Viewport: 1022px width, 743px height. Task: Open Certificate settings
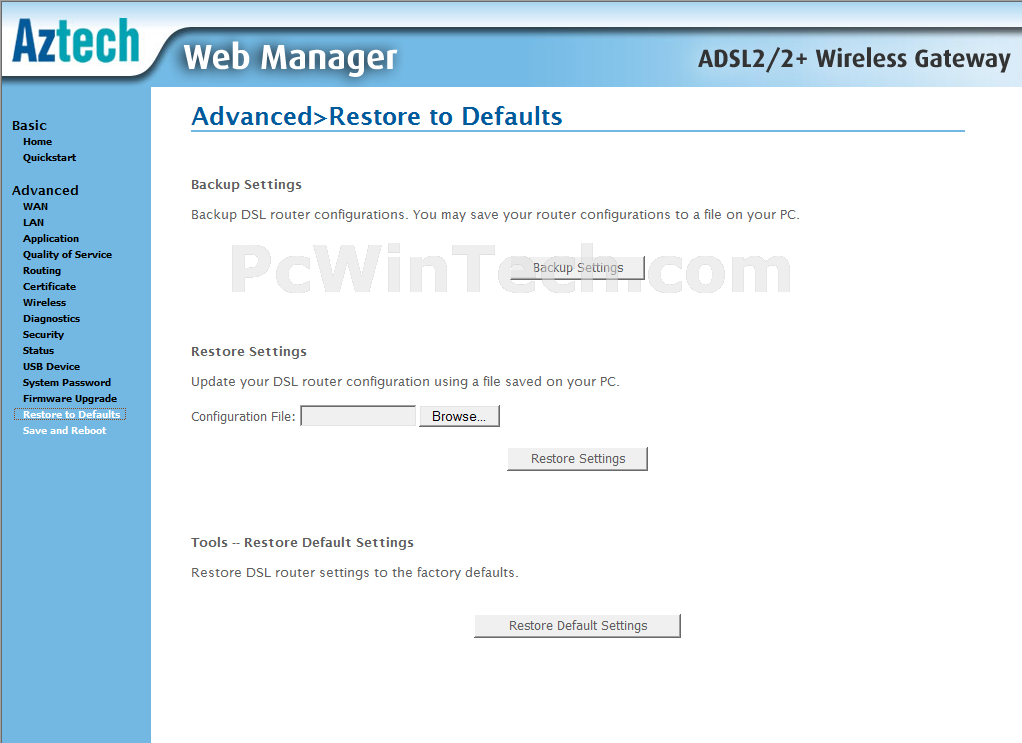tap(50, 287)
